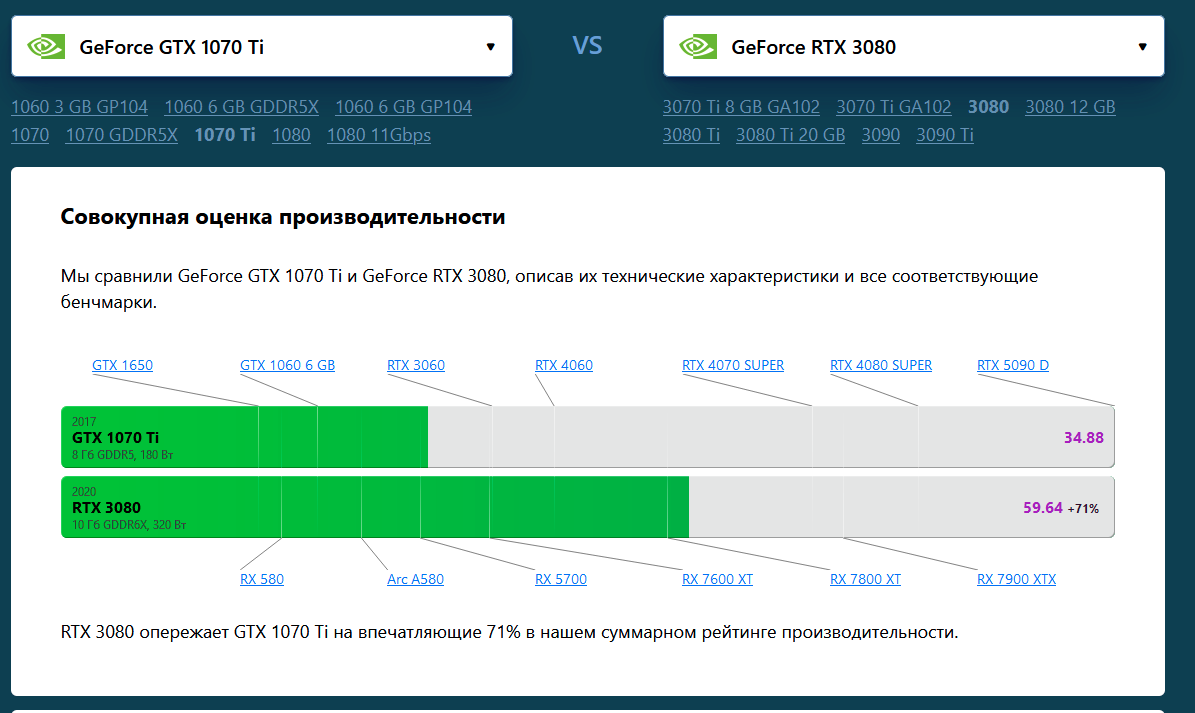Select the 3070 Ti GA102 link
Image resolution: width=1195 pixels, height=713 pixels.
[893, 107]
